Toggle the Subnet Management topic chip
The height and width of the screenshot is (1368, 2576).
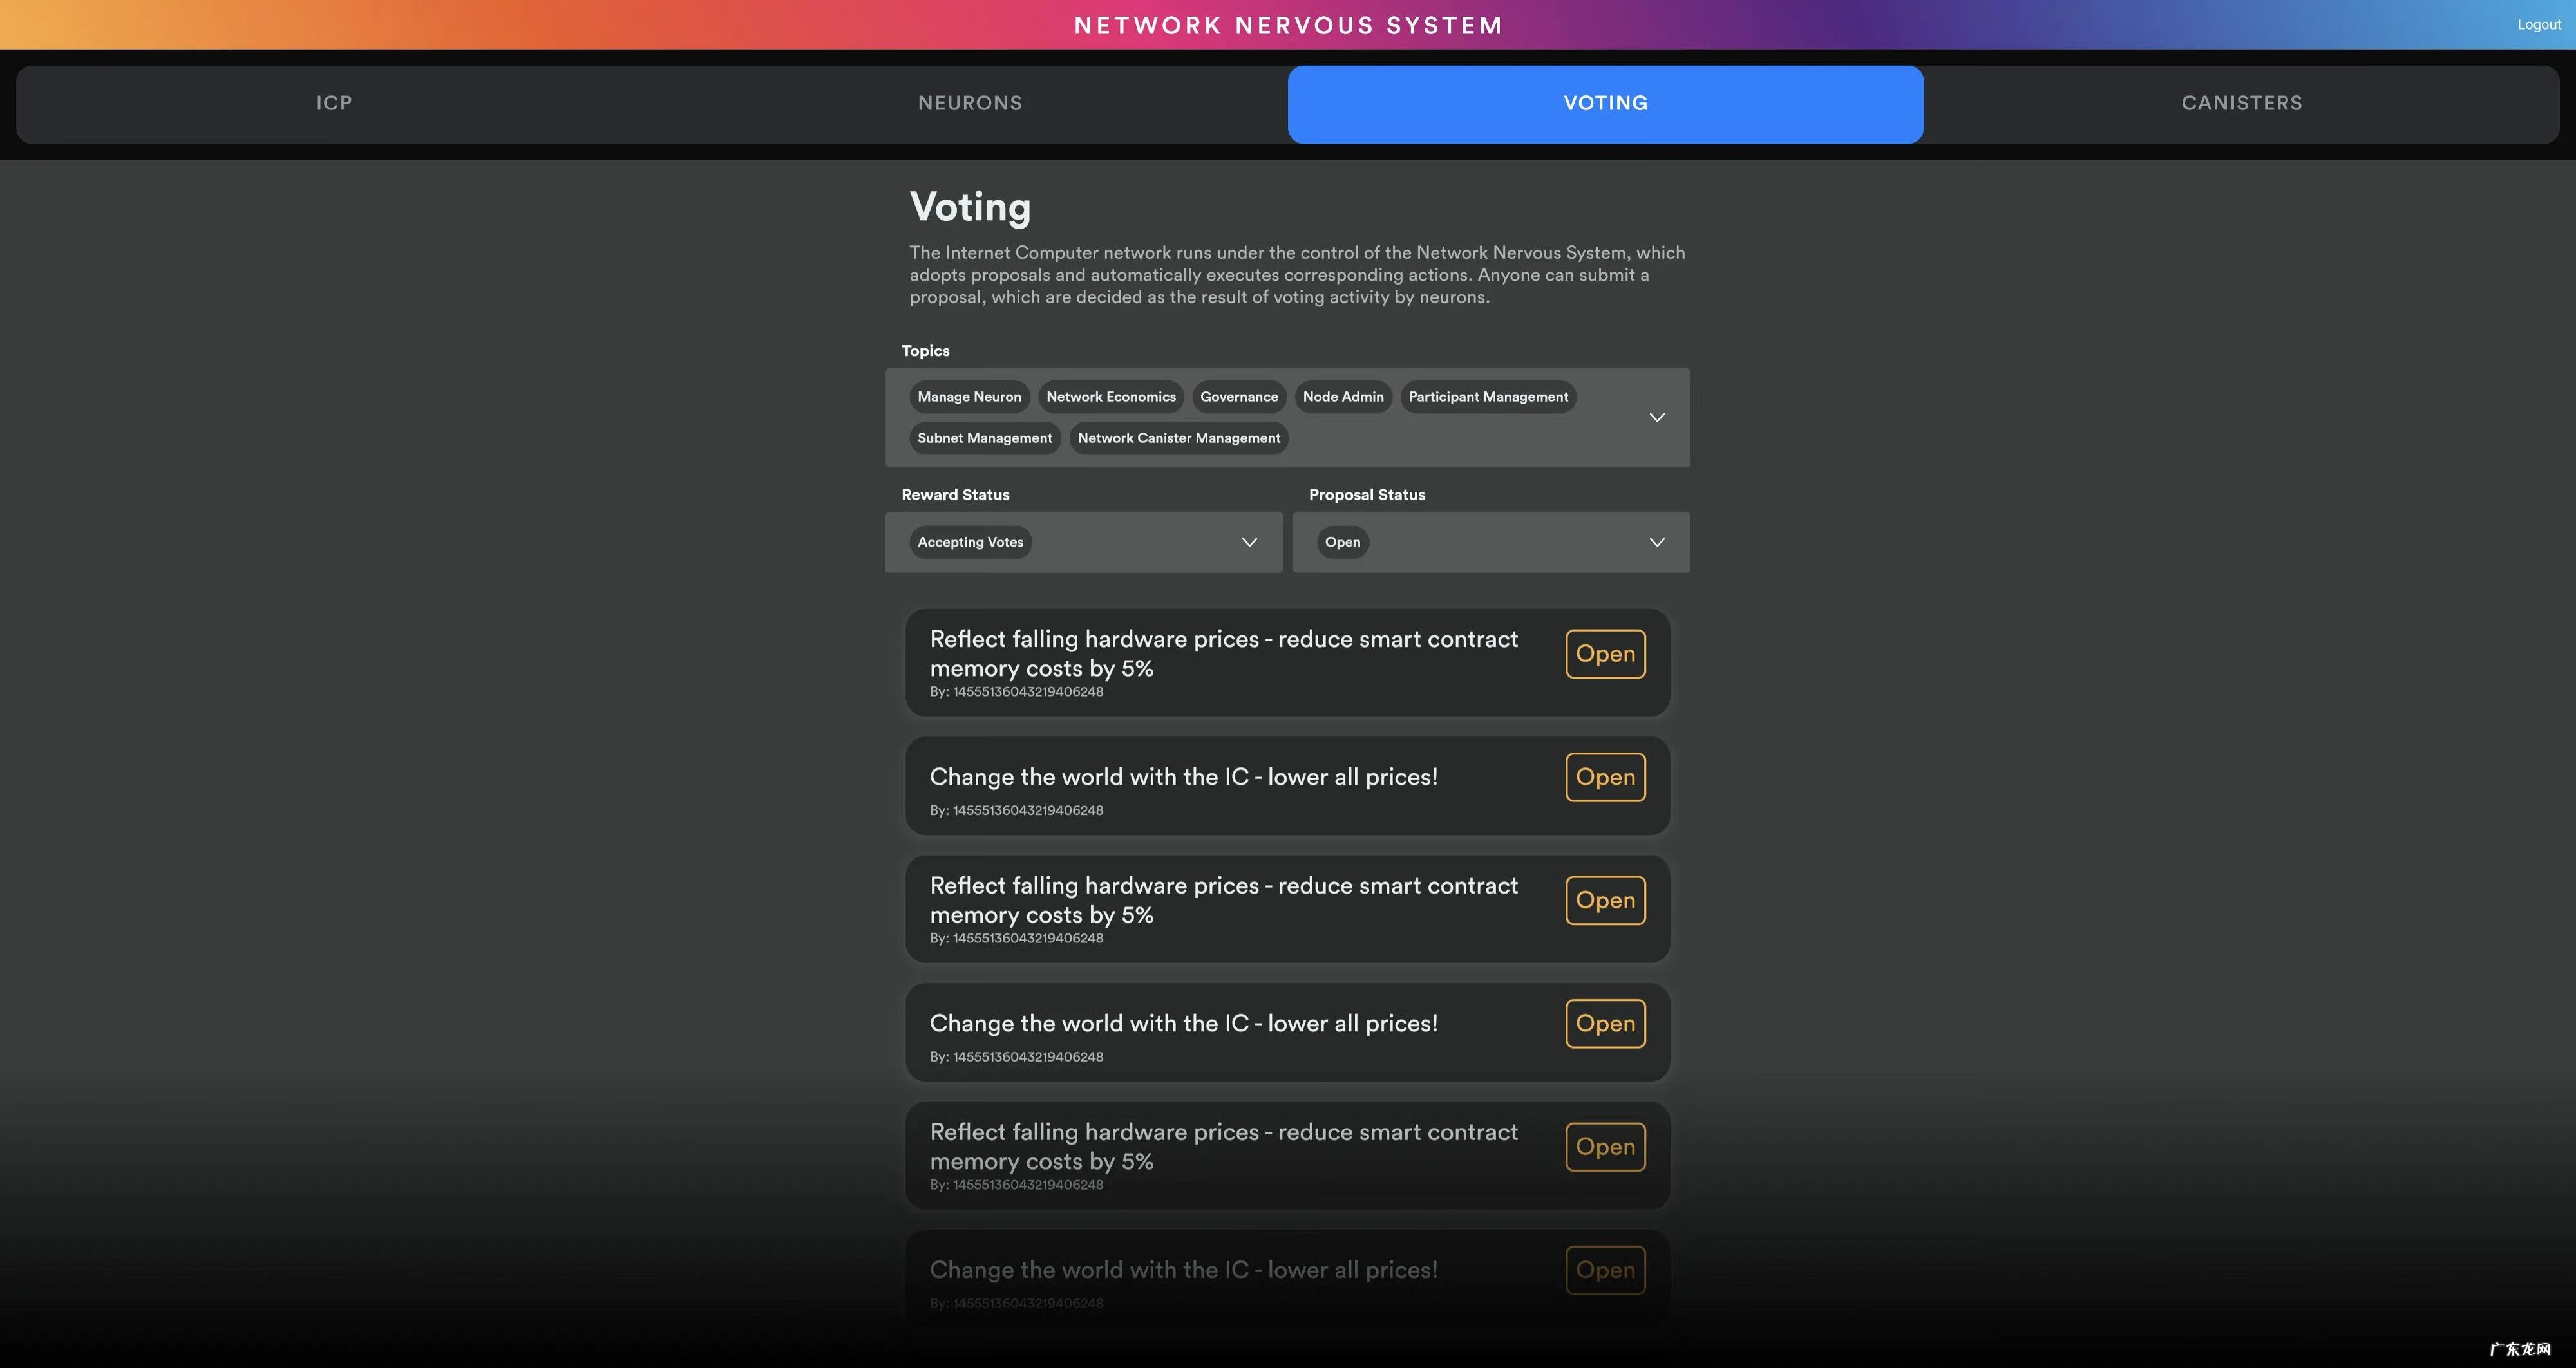click(x=984, y=438)
